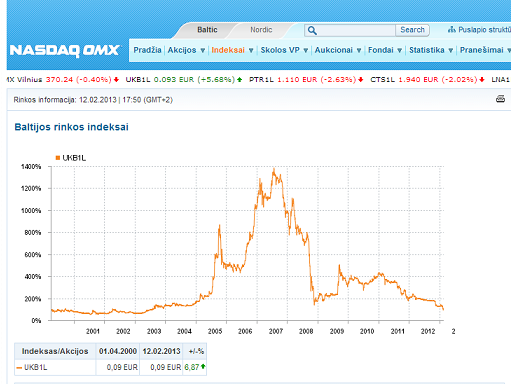Viewport: 511px width, 384px height.
Task: Click the Rinkos informacija timestamp text
Action: 93,100
